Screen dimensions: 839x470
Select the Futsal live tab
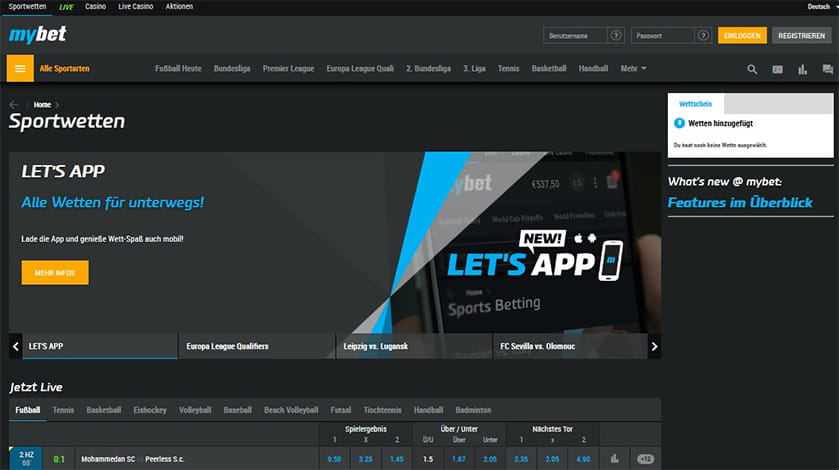click(x=341, y=410)
